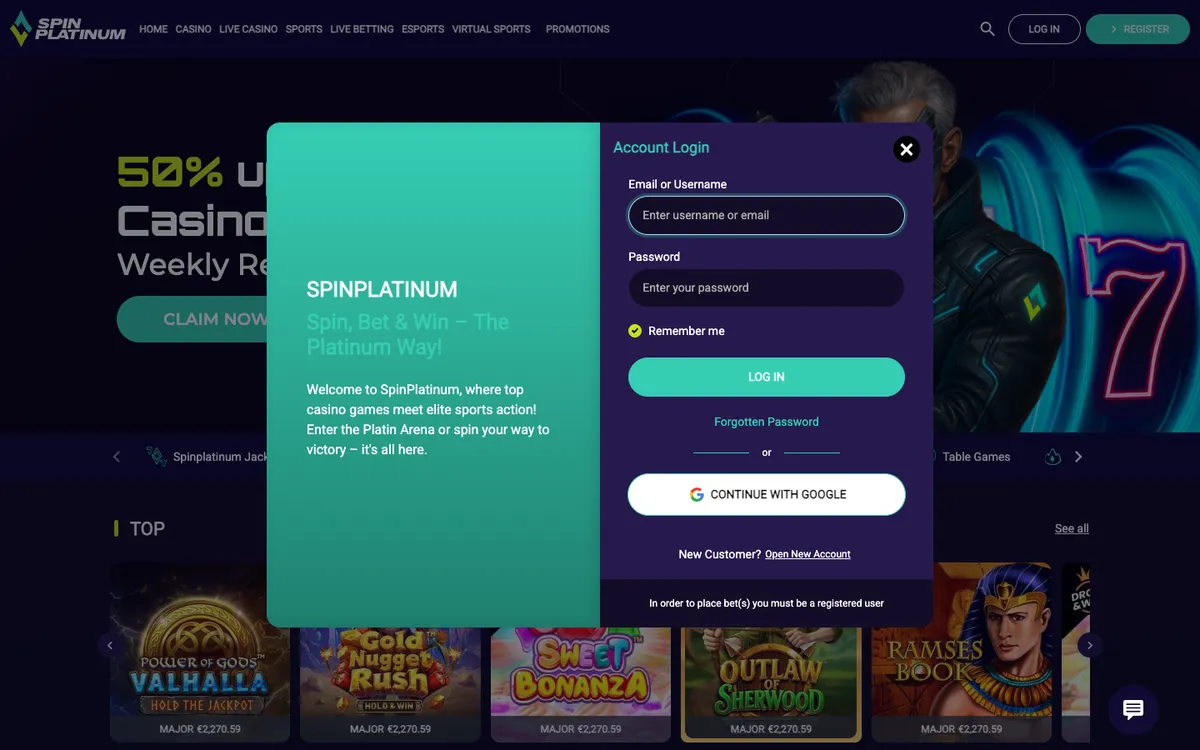Click the Google logo in the sign-in button
1200x750 pixels.
(697, 494)
